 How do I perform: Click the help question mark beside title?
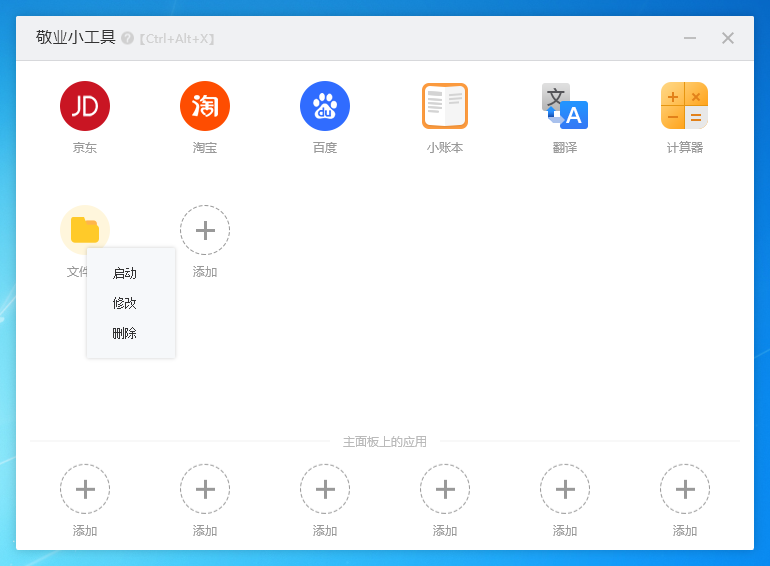click(x=127, y=38)
